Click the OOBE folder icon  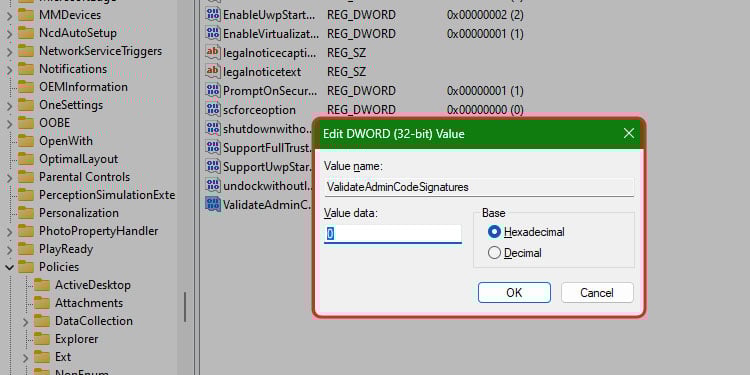coord(26,123)
